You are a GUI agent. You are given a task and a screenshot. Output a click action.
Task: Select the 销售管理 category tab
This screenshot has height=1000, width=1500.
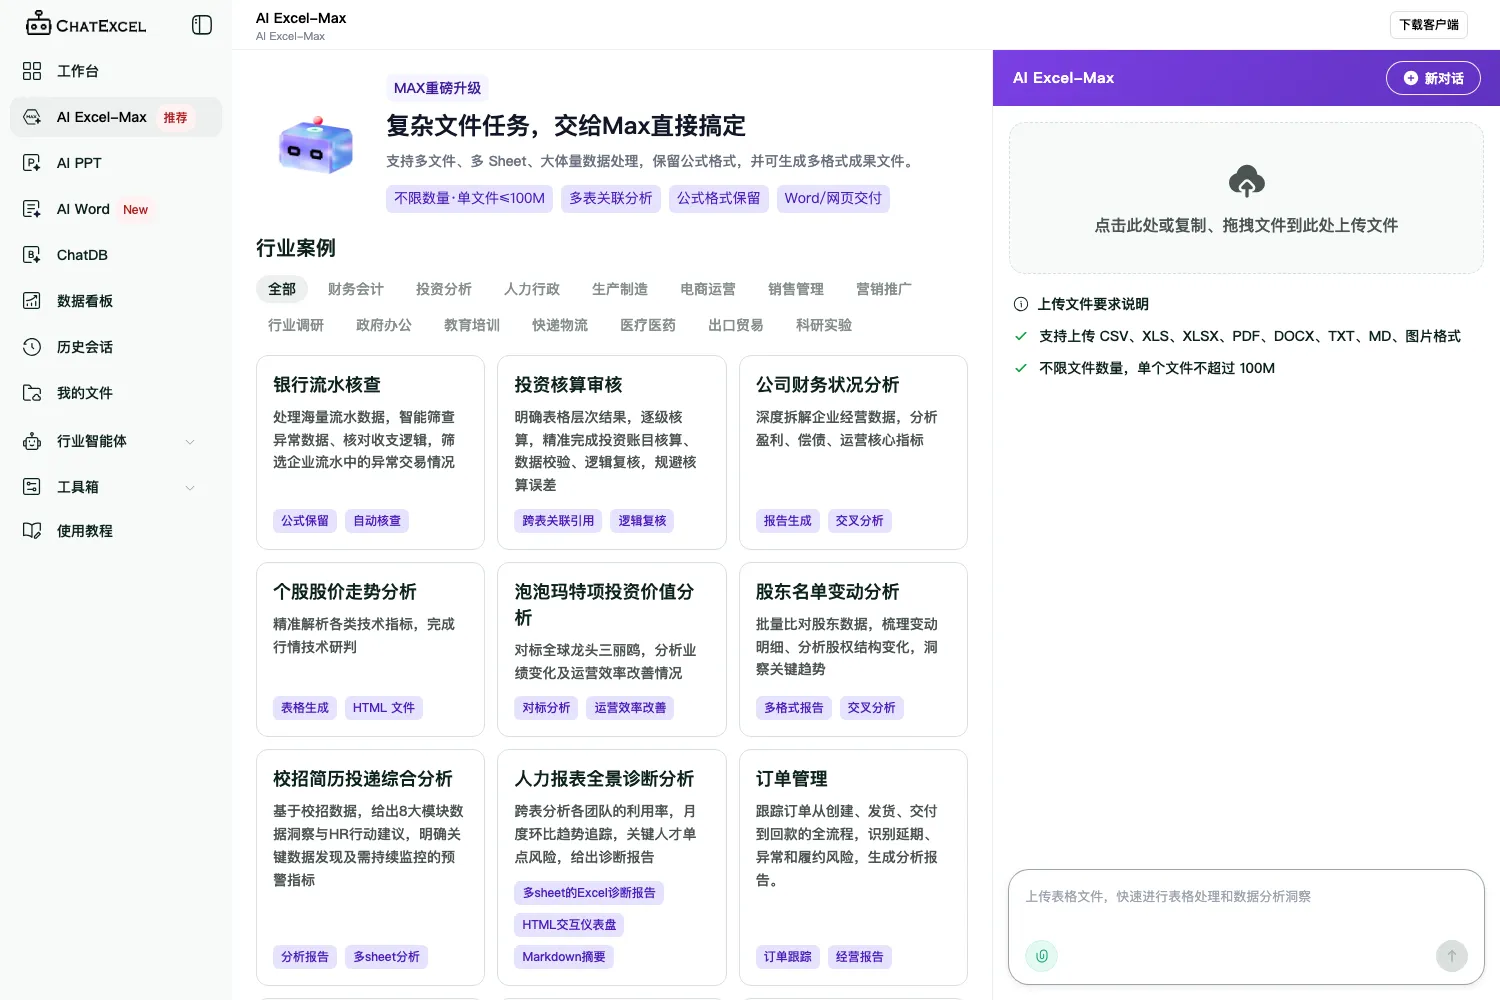pyautogui.click(x=796, y=289)
